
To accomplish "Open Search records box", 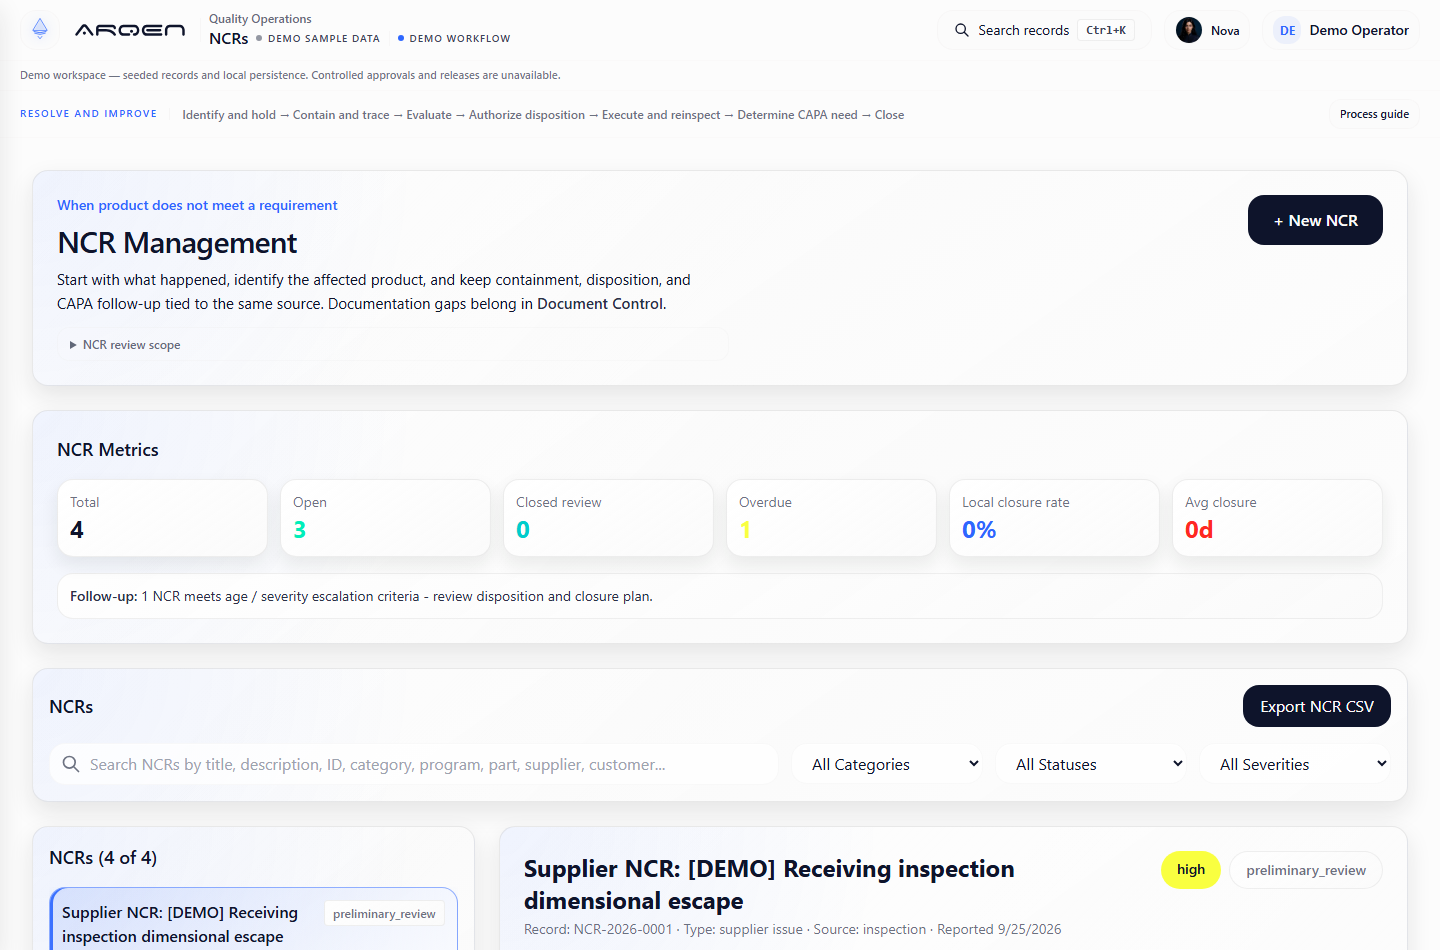I will click(1044, 30).
